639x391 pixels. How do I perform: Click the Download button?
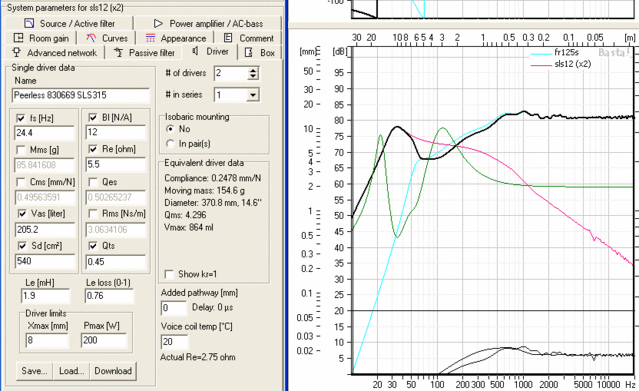pos(113,371)
